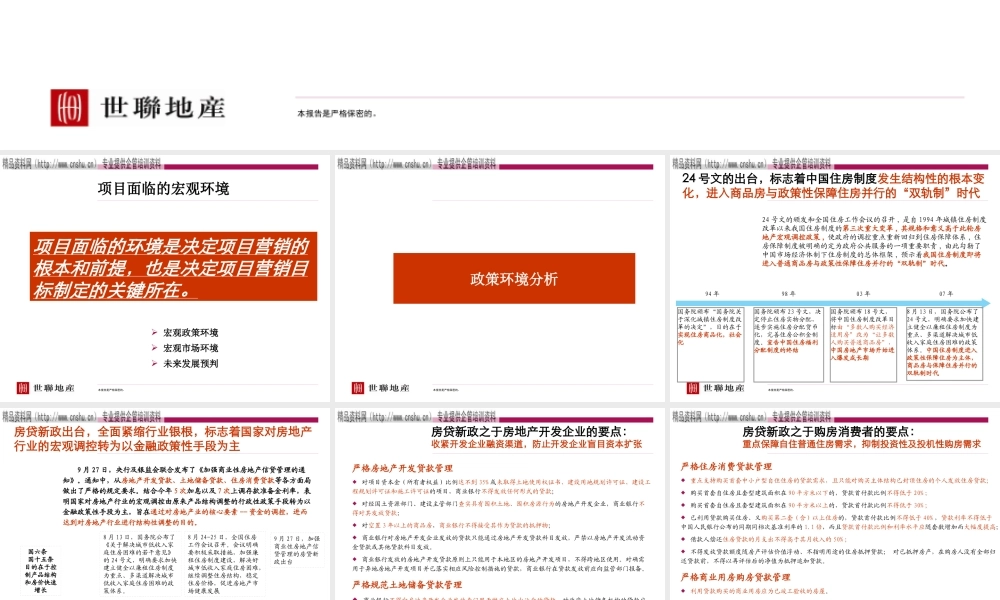Image resolution: width=1000 pixels, height=600 pixels.
Task: Click the 94年 timeline label
Action: coord(712,294)
